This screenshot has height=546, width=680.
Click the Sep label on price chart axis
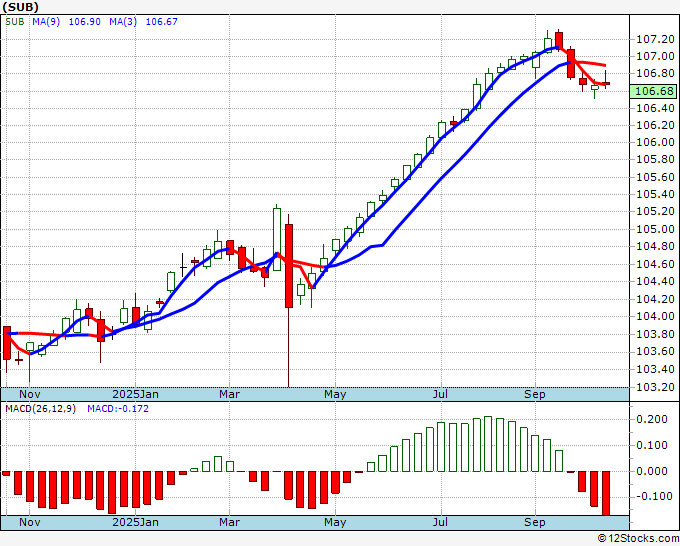click(x=535, y=394)
